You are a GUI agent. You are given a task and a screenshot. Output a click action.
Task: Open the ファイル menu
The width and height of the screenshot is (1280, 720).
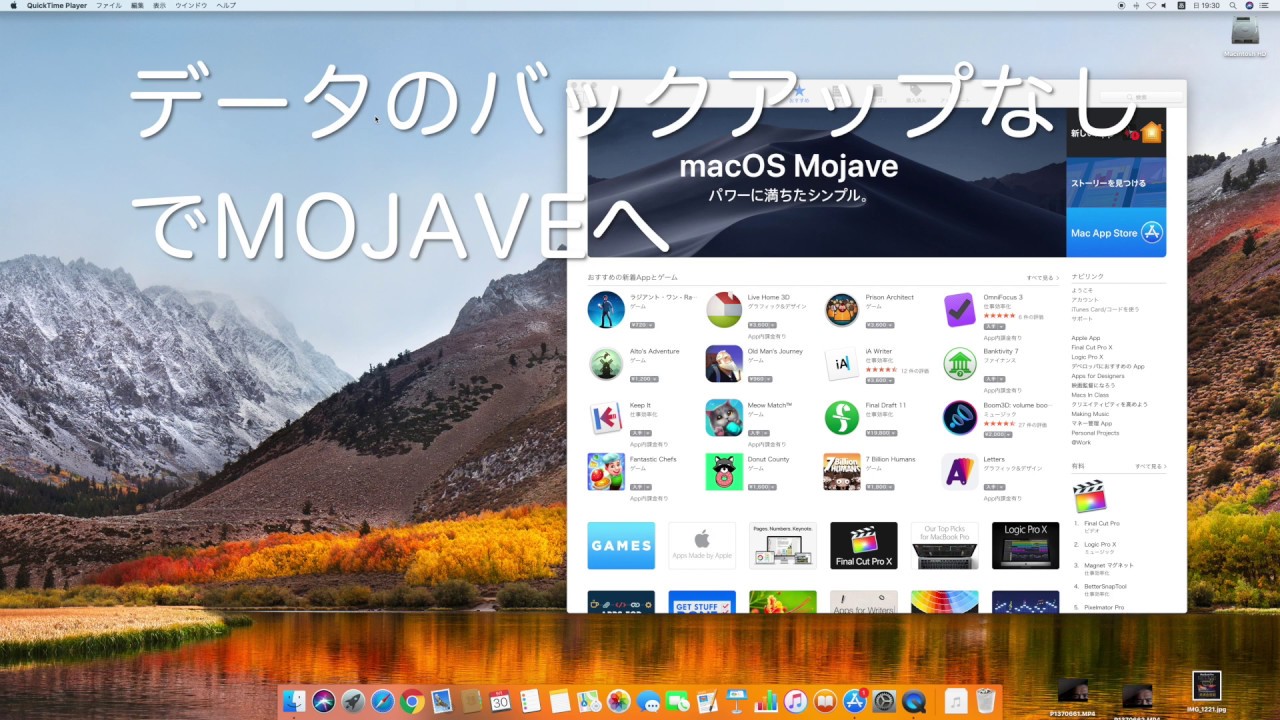[108, 5]
